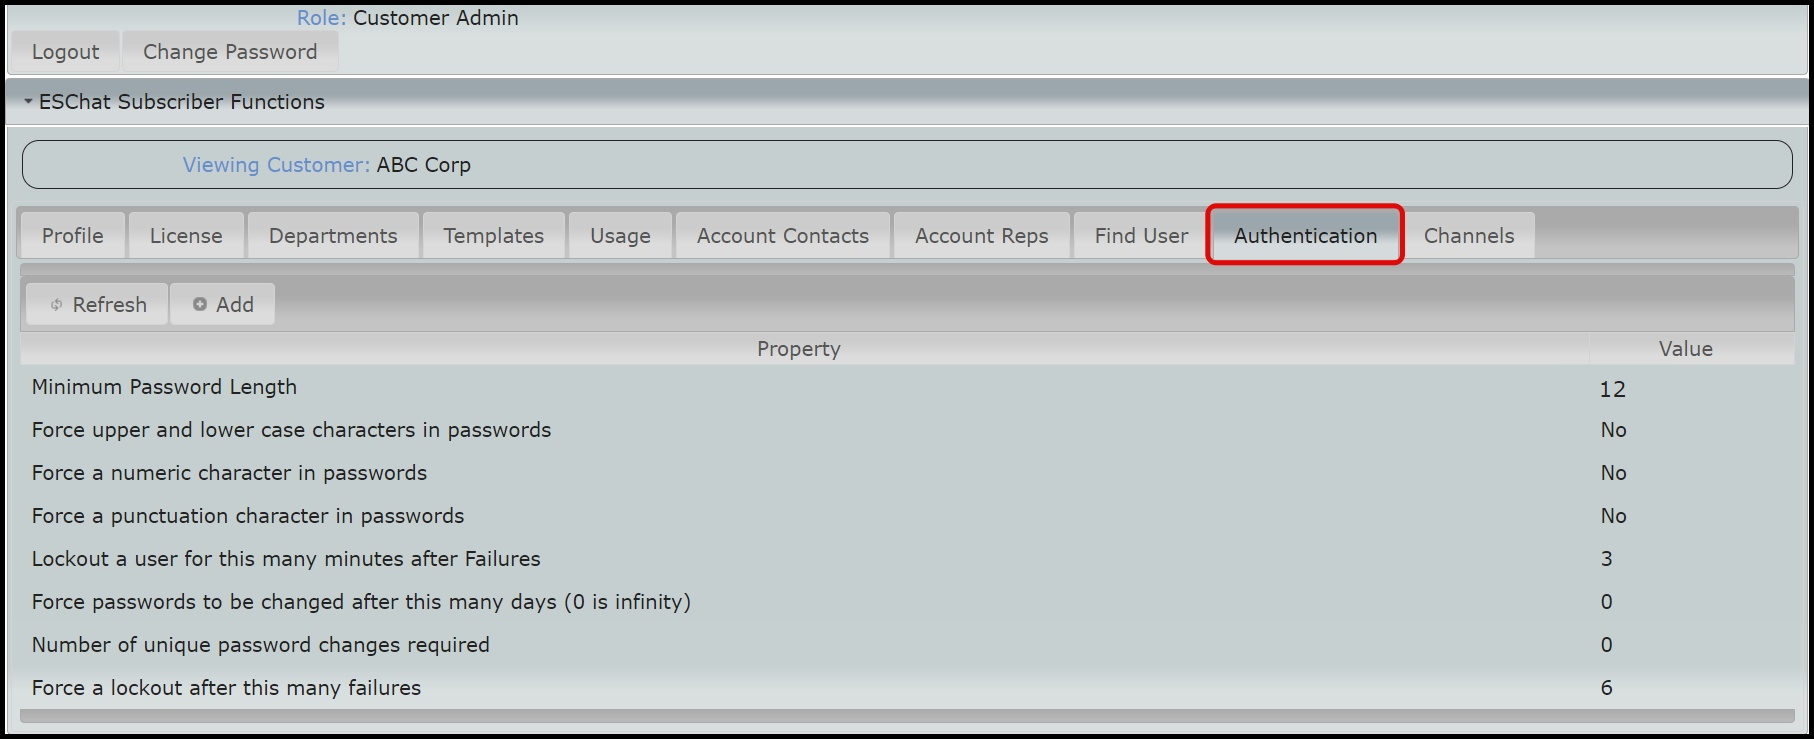Click the Refresh icon on the toolbar
This screenshot has width=1814, height=739.
[56, 304]
